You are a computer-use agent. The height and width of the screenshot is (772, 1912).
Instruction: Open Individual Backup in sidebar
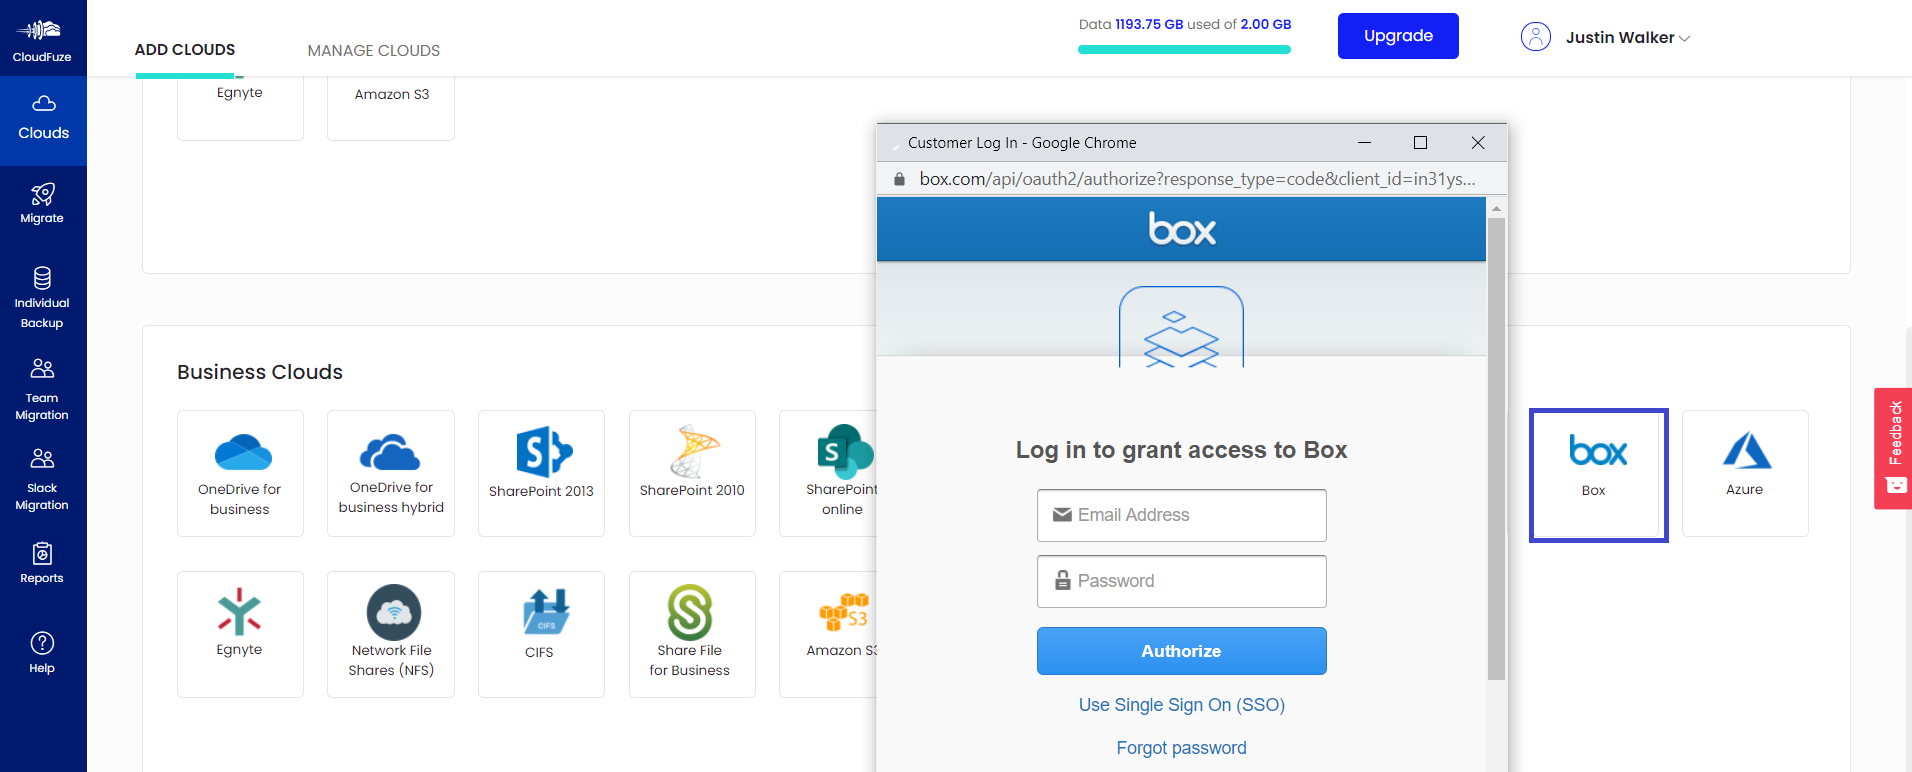[x=42, y=298]
